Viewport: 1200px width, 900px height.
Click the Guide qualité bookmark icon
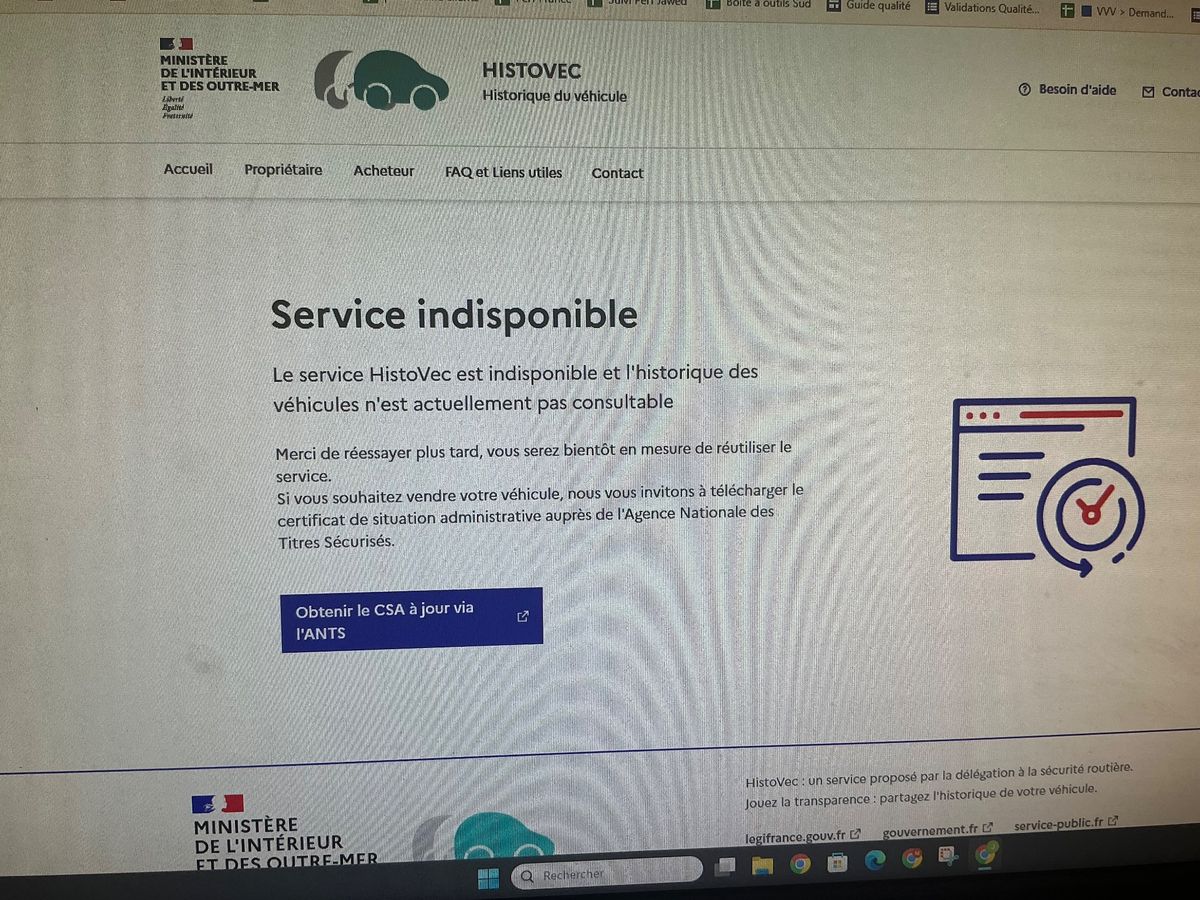(833, 5)
